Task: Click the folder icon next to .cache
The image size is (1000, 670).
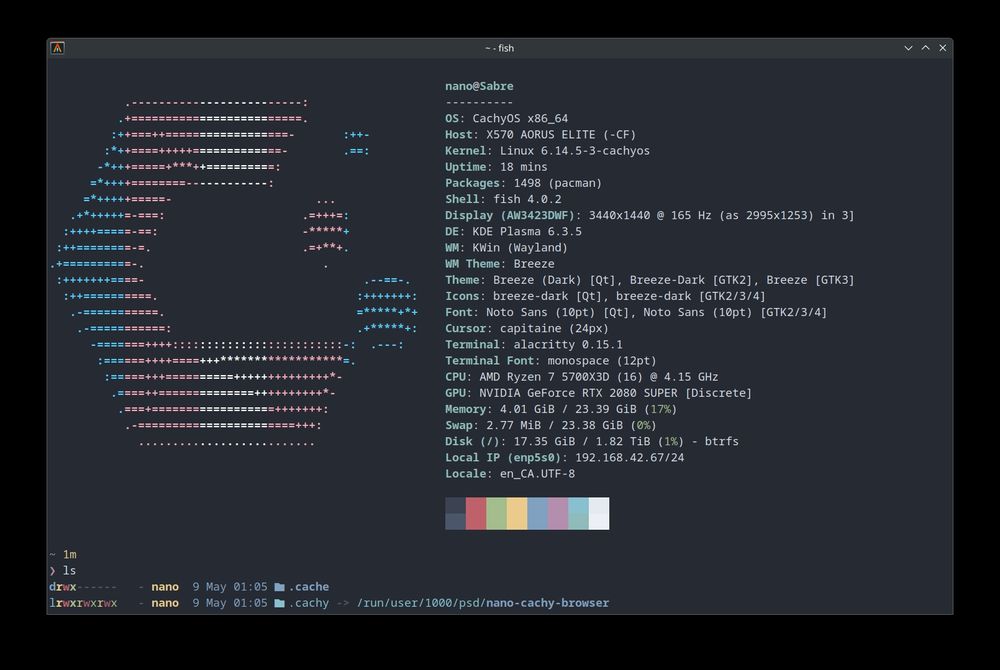Action: (279, 586)
